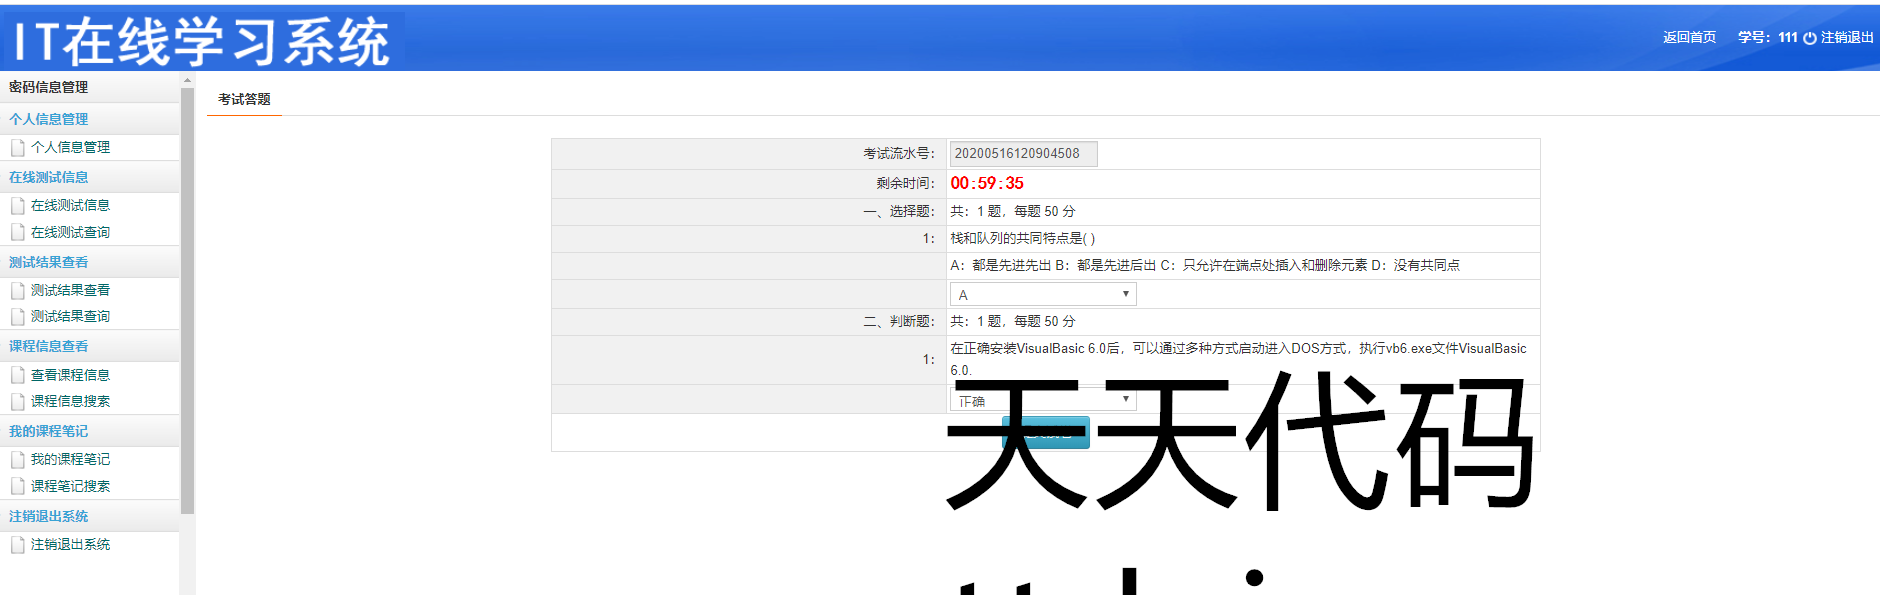Viewport: 1880px width, 595px height.
Task: Click the page icon beside 测试结果查看
Action: (17, 291)
